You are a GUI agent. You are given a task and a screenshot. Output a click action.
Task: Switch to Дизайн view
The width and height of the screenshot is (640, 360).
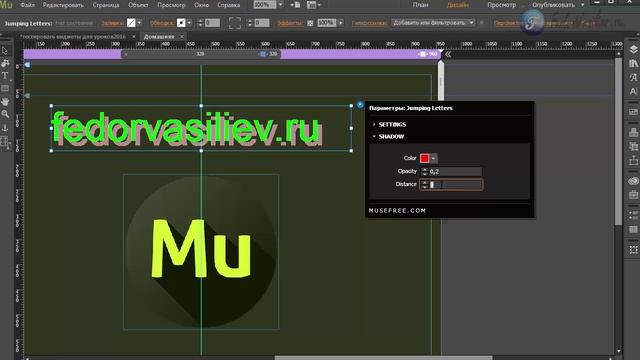(x=458, y=5)
